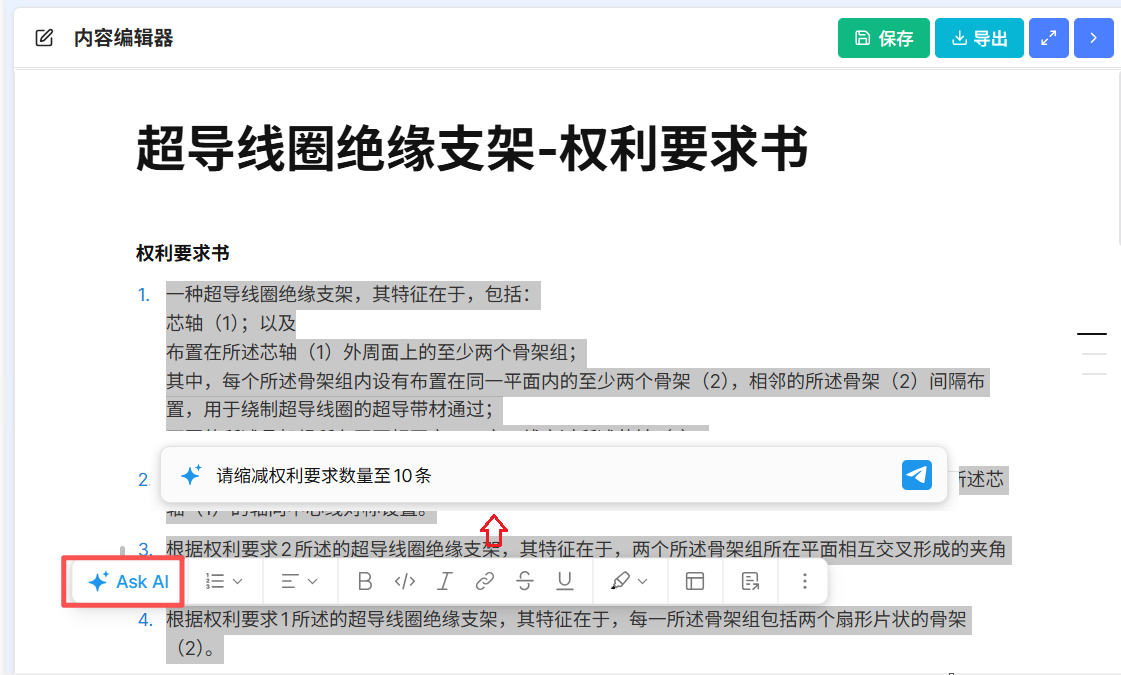
Task: Save the document with the 保存 button
Action: click(884, 38)
